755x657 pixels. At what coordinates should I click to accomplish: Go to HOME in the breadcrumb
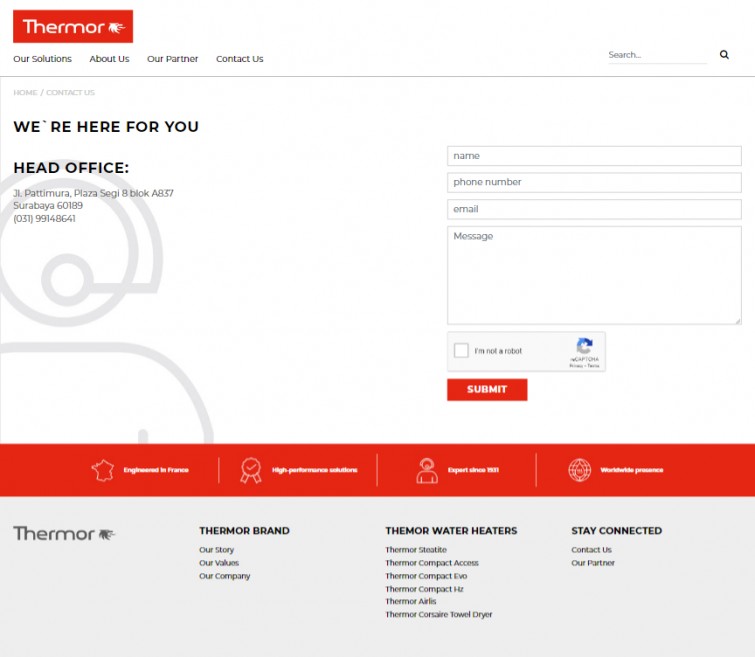[25, 92]
